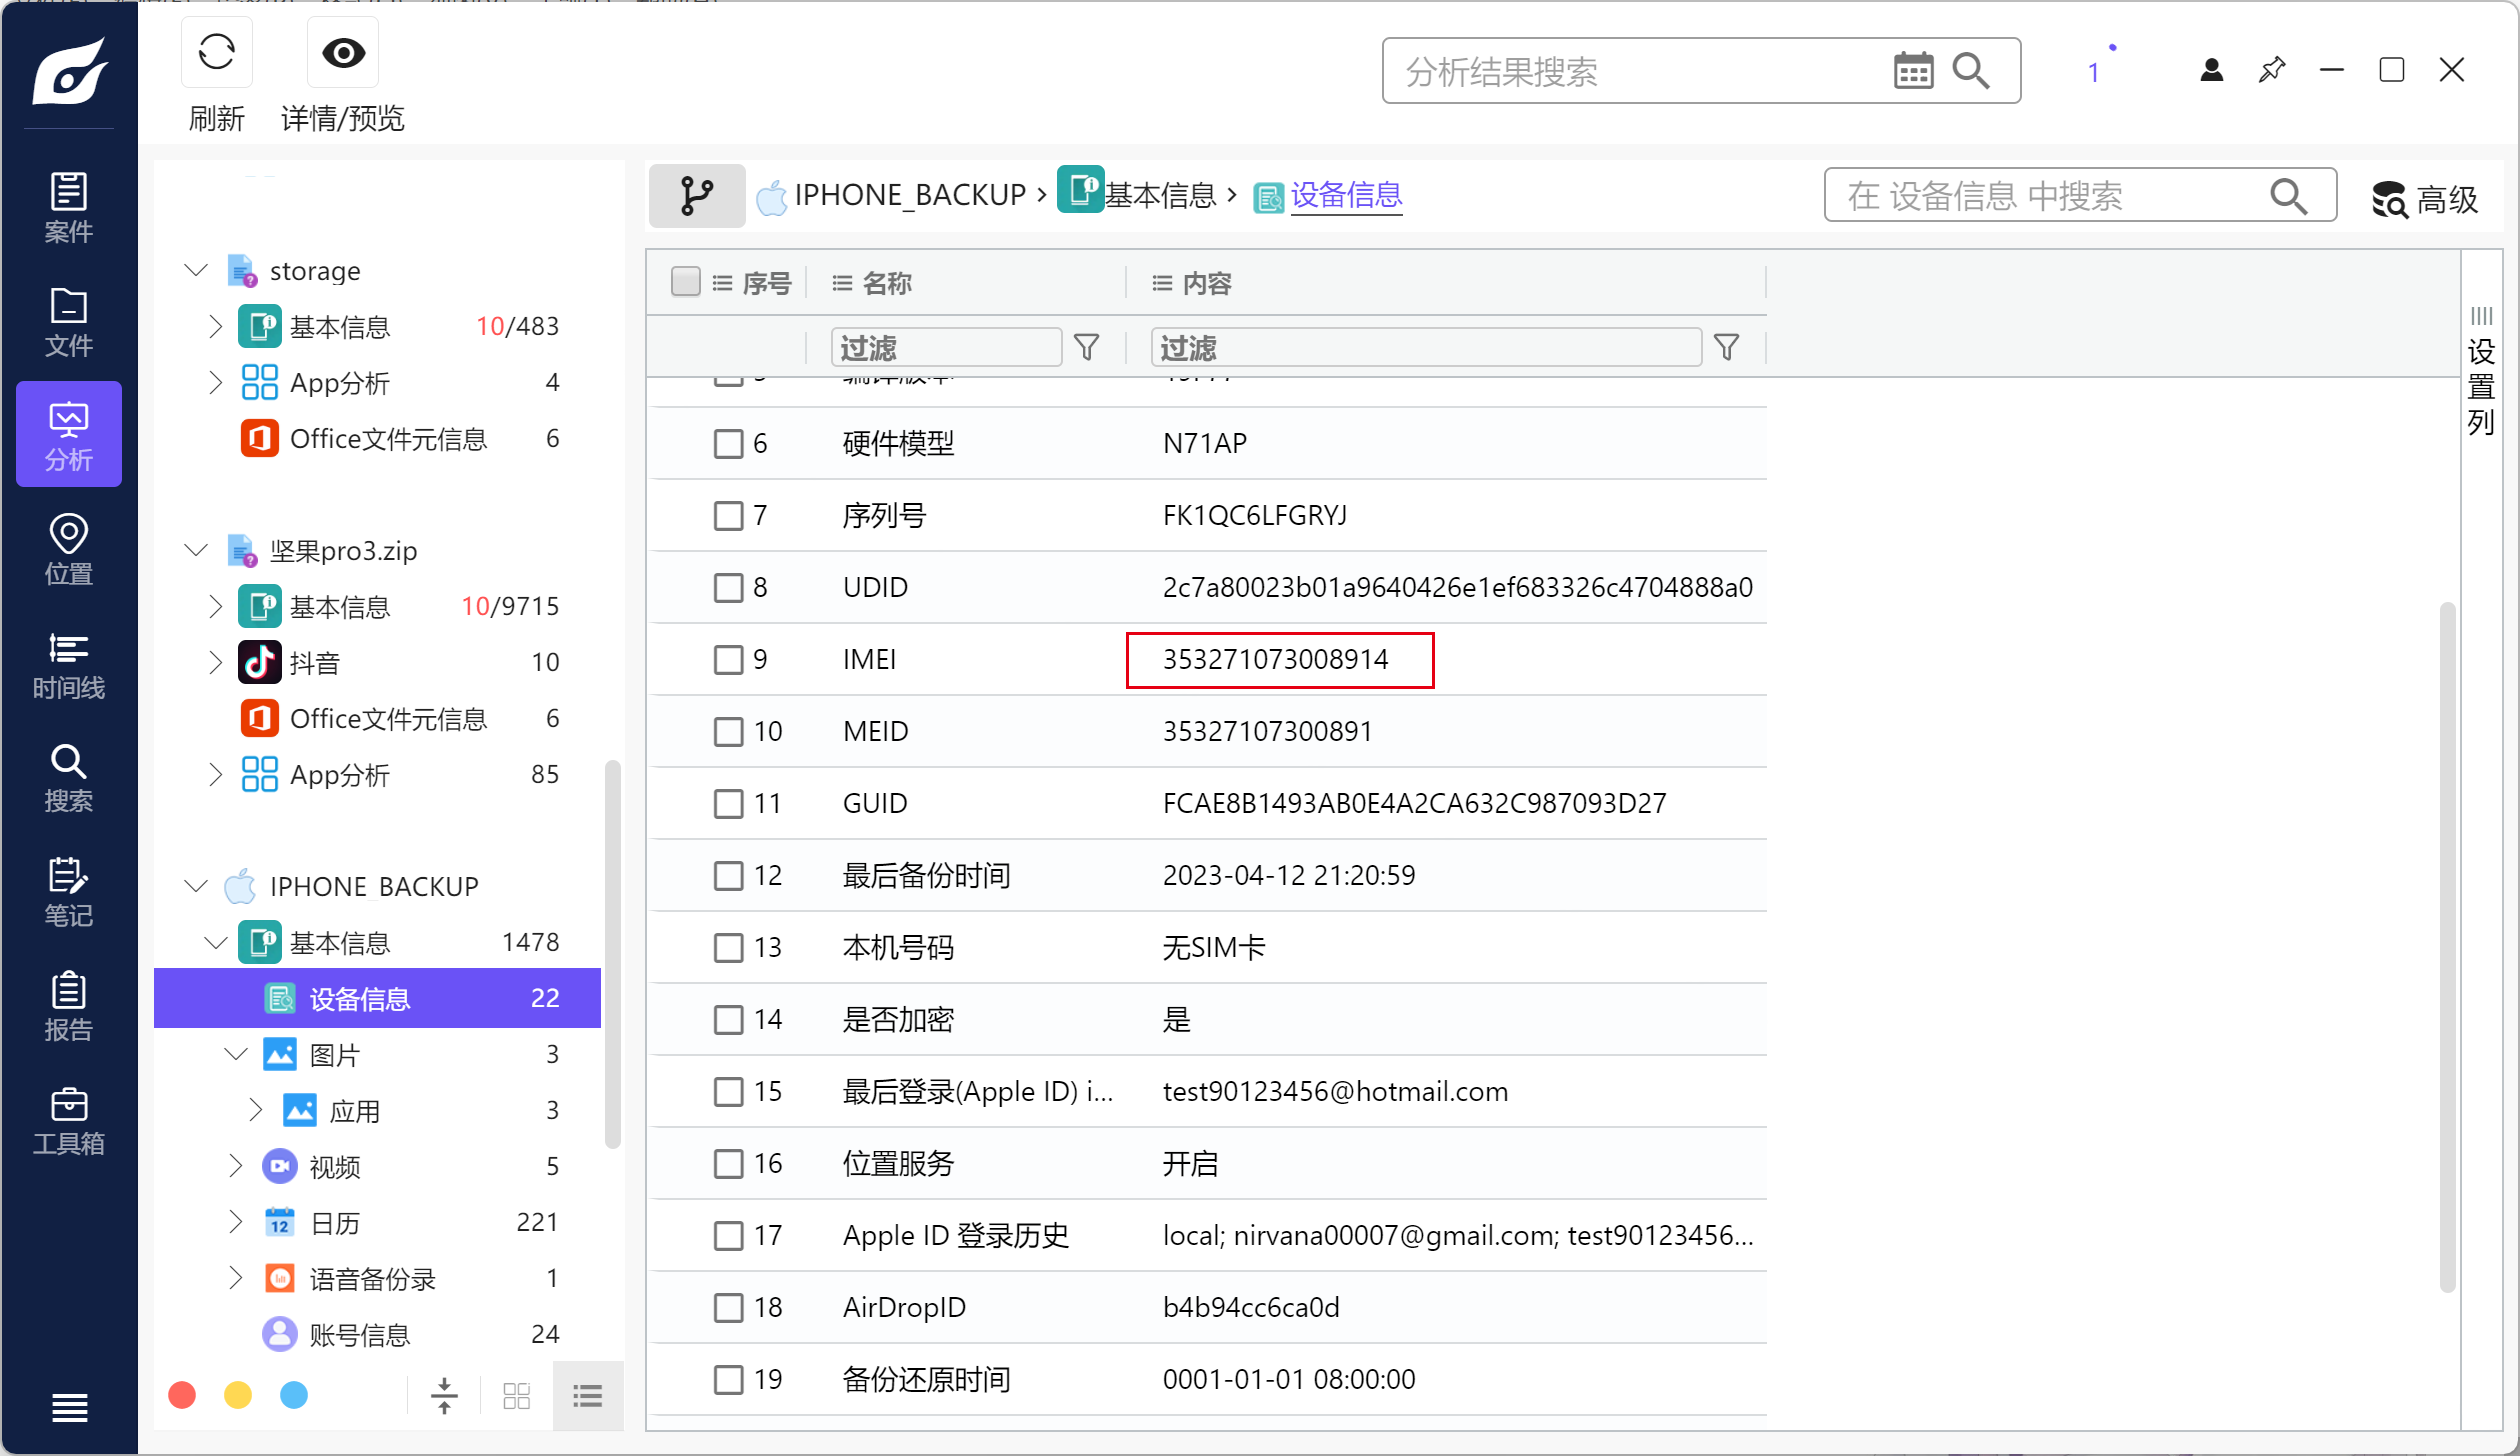Collapse the storage tree node
Screen dimensions: 2520x1456
point(196,270)
